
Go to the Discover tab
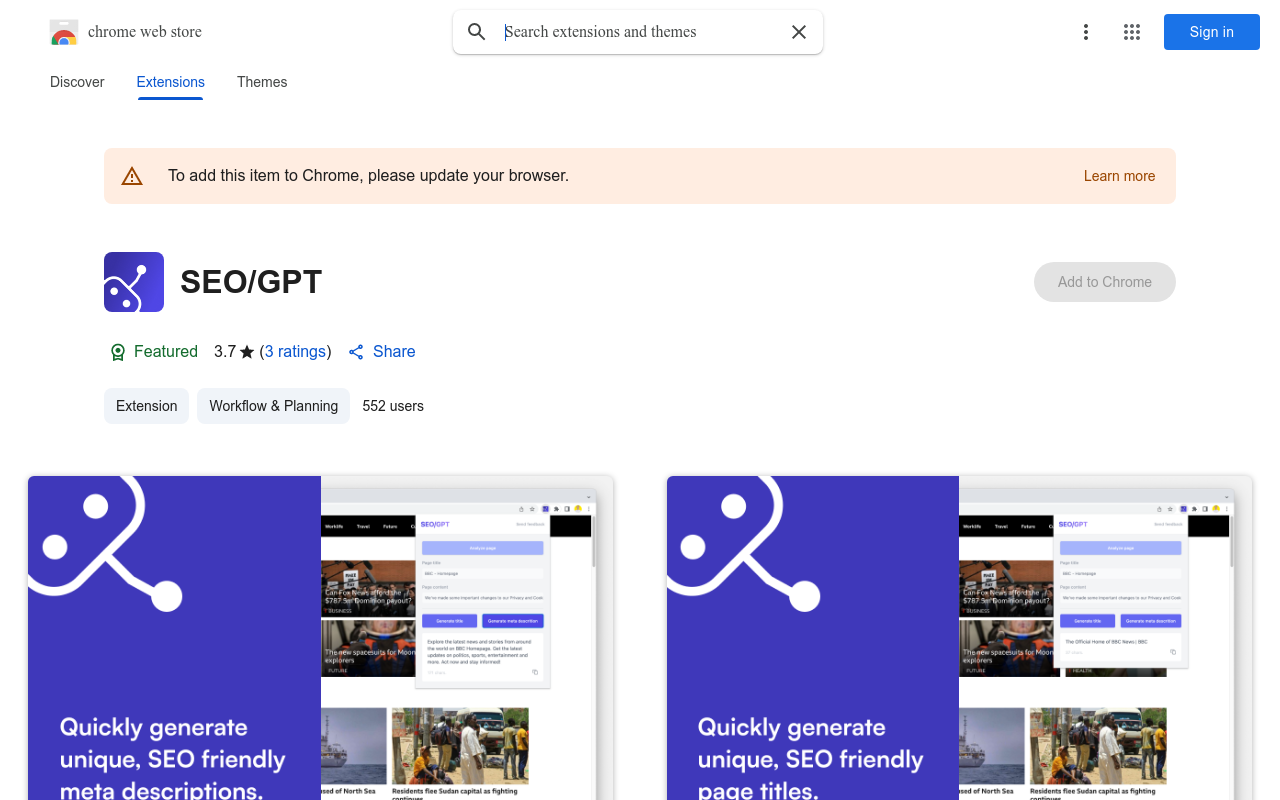point(77,82)
